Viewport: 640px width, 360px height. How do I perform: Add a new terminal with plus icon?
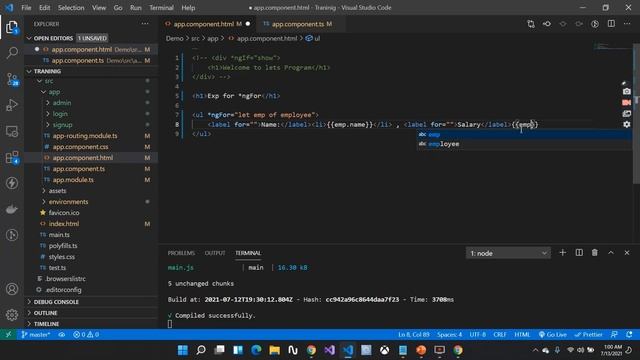pyautogui.click(x=562, y=253)
